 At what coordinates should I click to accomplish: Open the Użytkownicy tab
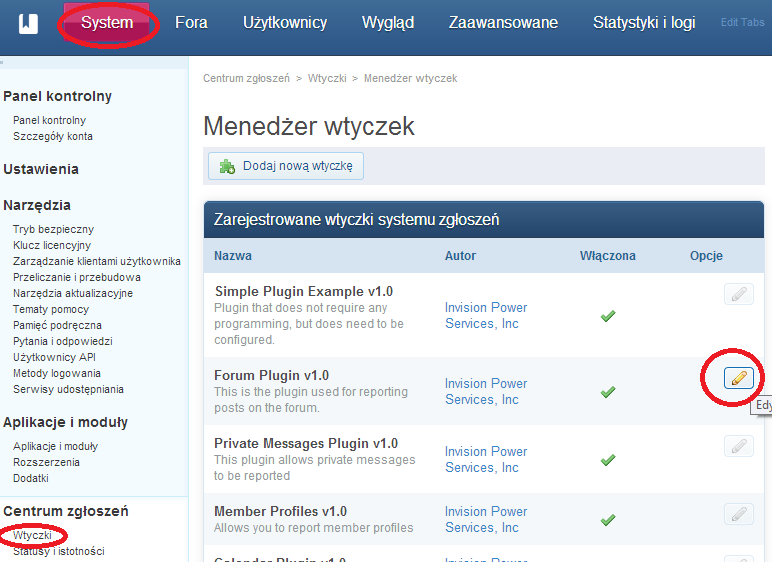pyautogui.click(x=285, y=23)
